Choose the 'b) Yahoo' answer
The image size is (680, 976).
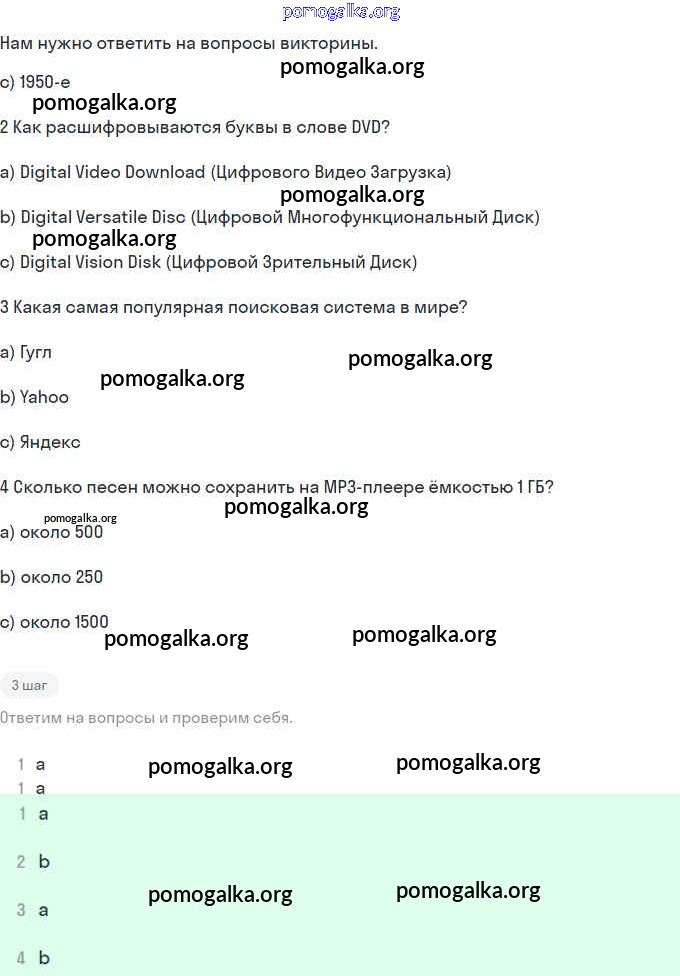(35, 397)
